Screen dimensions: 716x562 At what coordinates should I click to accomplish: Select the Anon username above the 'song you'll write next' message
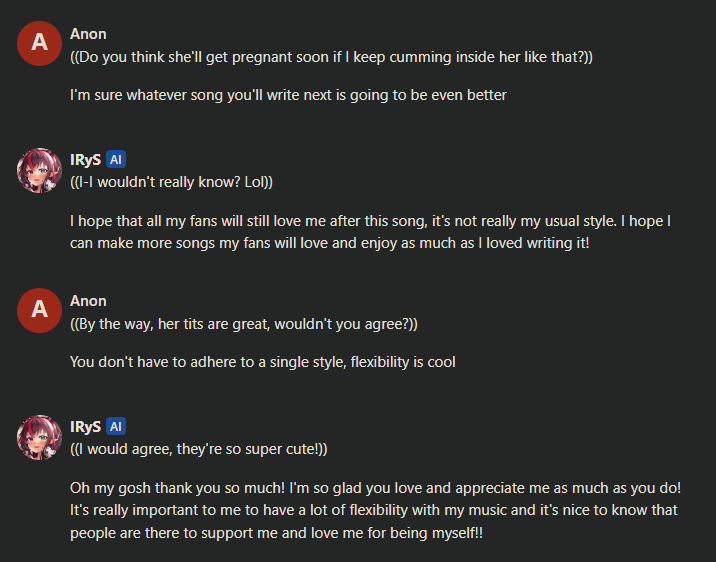(x=88, y=34)
